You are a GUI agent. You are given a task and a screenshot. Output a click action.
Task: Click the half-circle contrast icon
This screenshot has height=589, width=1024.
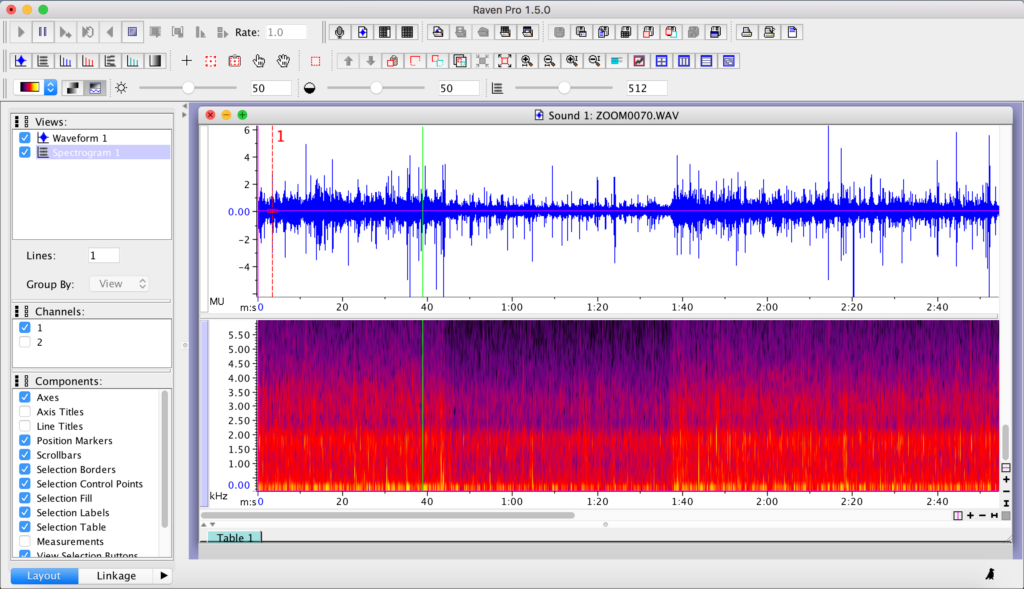(309, 88)
